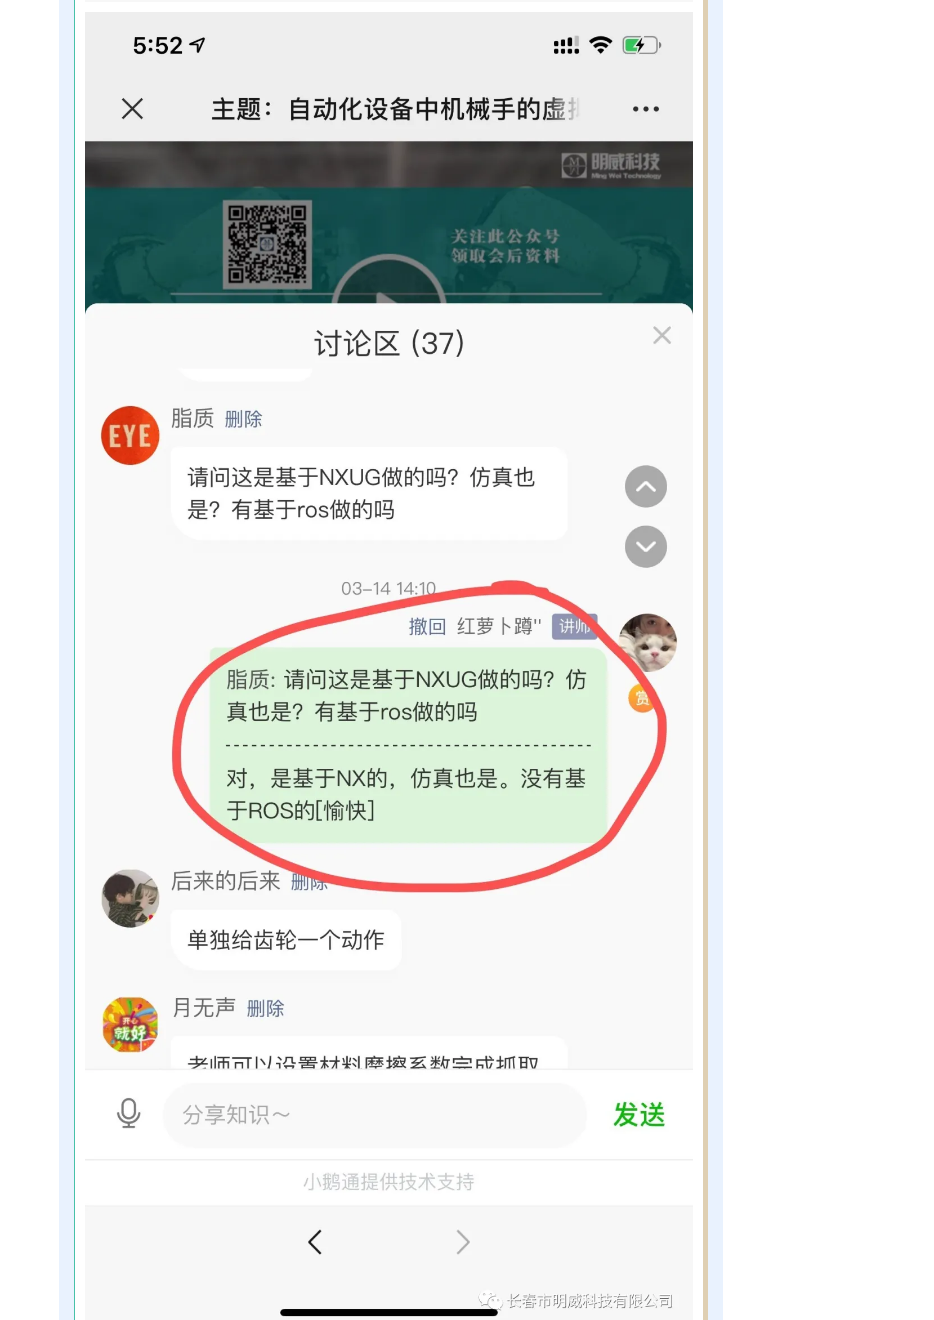Play the video with the play button

click(389, 285)
